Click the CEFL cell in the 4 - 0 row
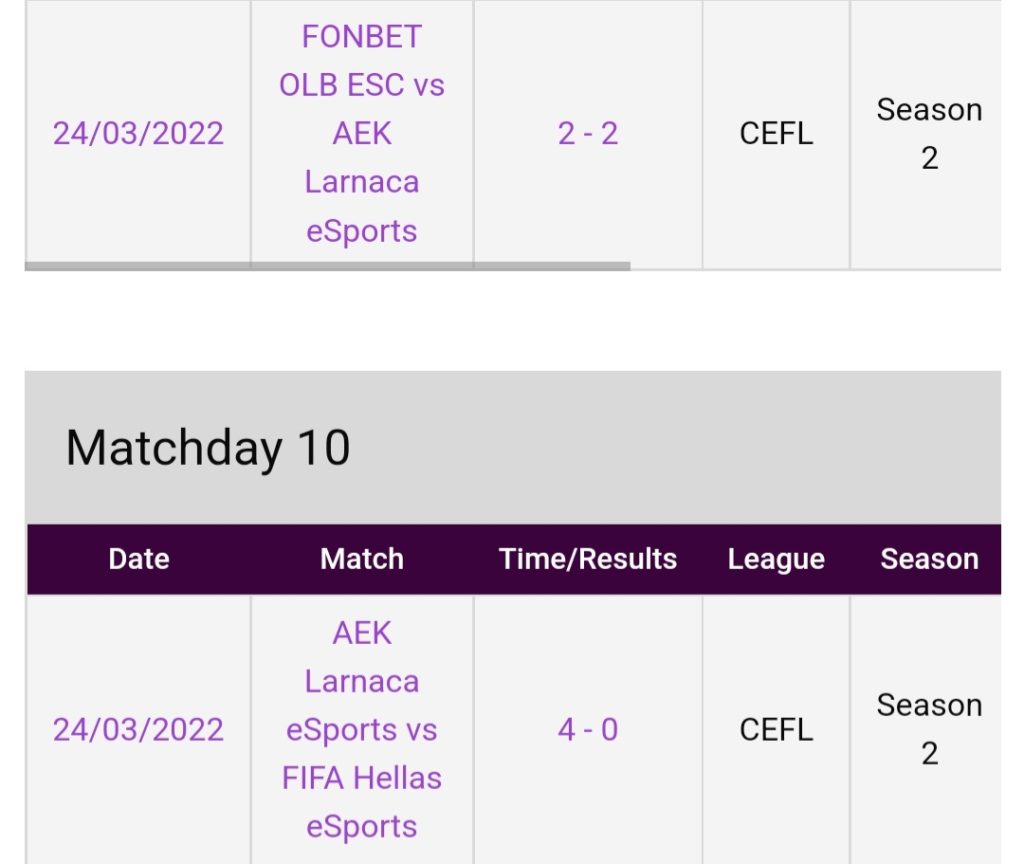1024x864 pixels. 776,729
